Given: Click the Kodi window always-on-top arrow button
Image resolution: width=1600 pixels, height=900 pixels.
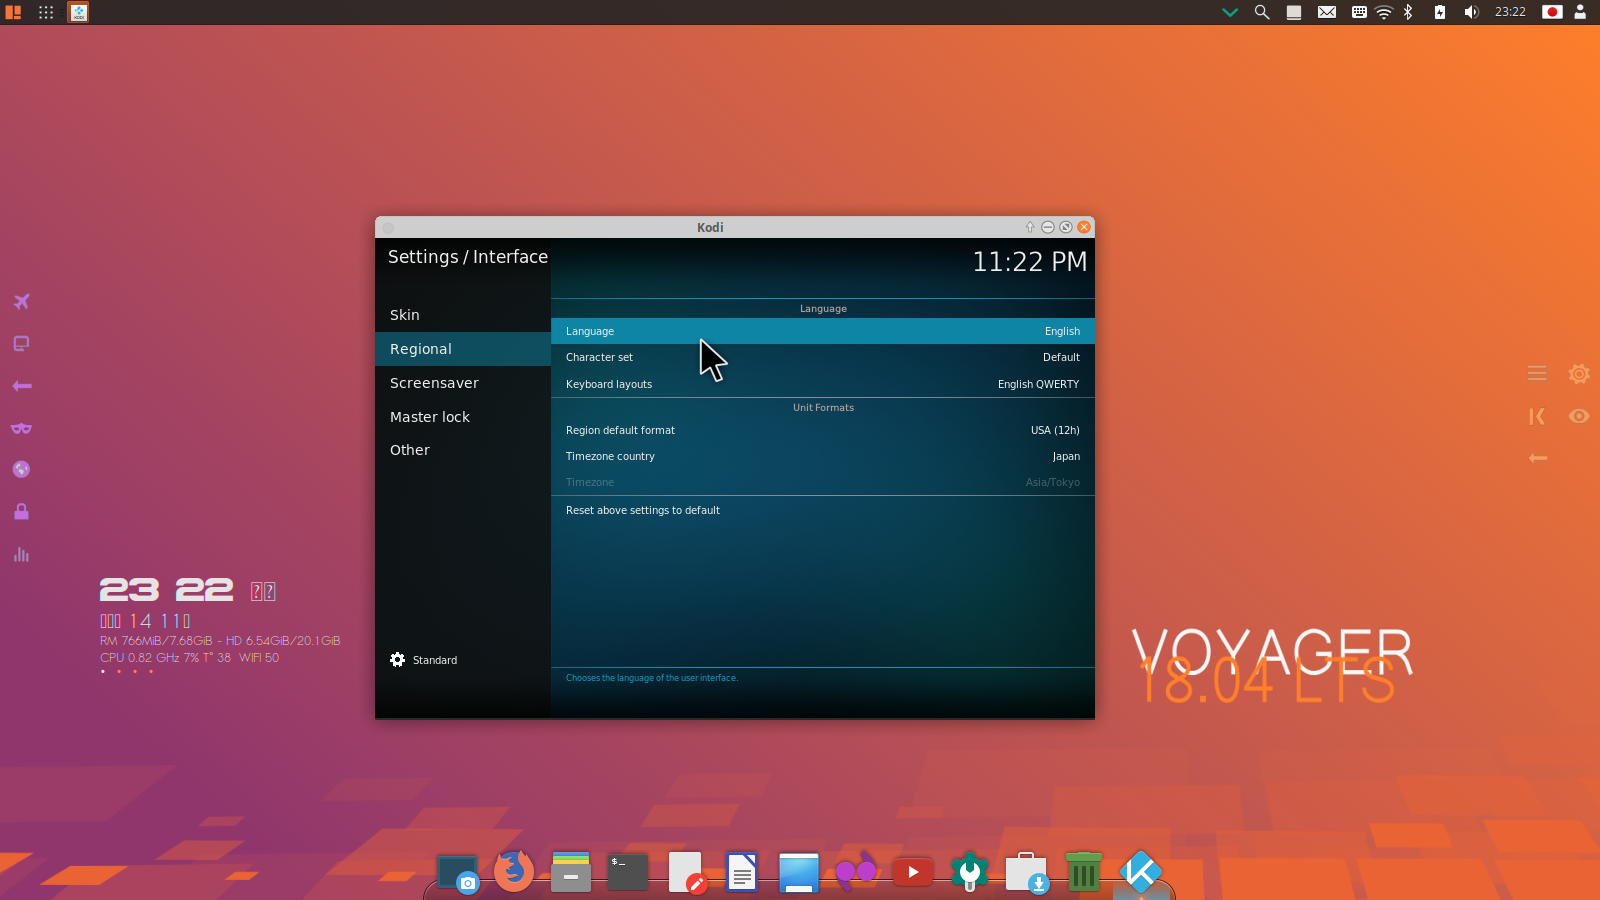Looking at the screenshot, I should pos(1030,227).
